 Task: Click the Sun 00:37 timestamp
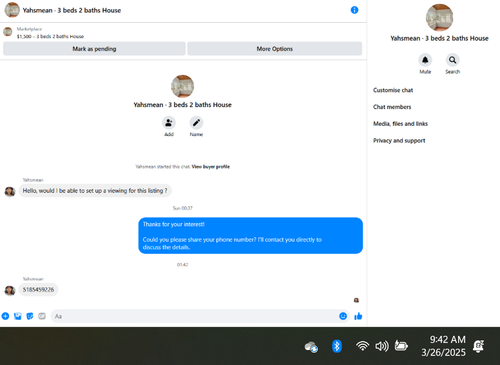coord(182,208)
